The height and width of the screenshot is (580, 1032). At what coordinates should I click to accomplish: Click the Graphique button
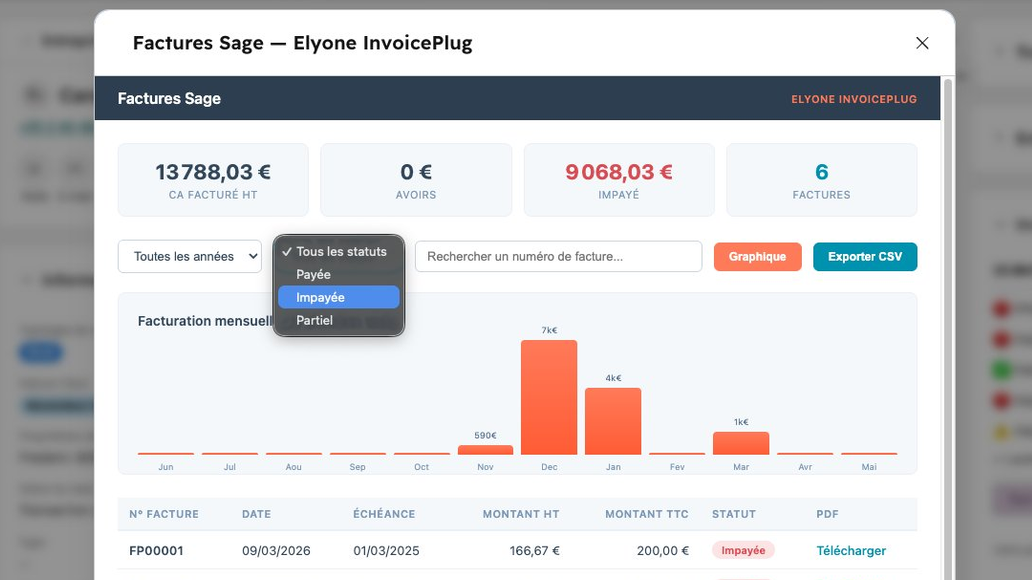tap(758, 257)
